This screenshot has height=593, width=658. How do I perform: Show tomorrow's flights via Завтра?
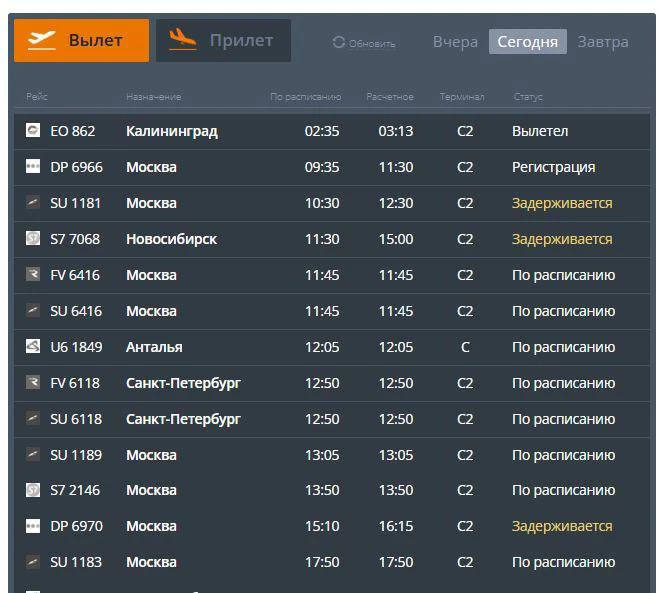tap(603, 42)
